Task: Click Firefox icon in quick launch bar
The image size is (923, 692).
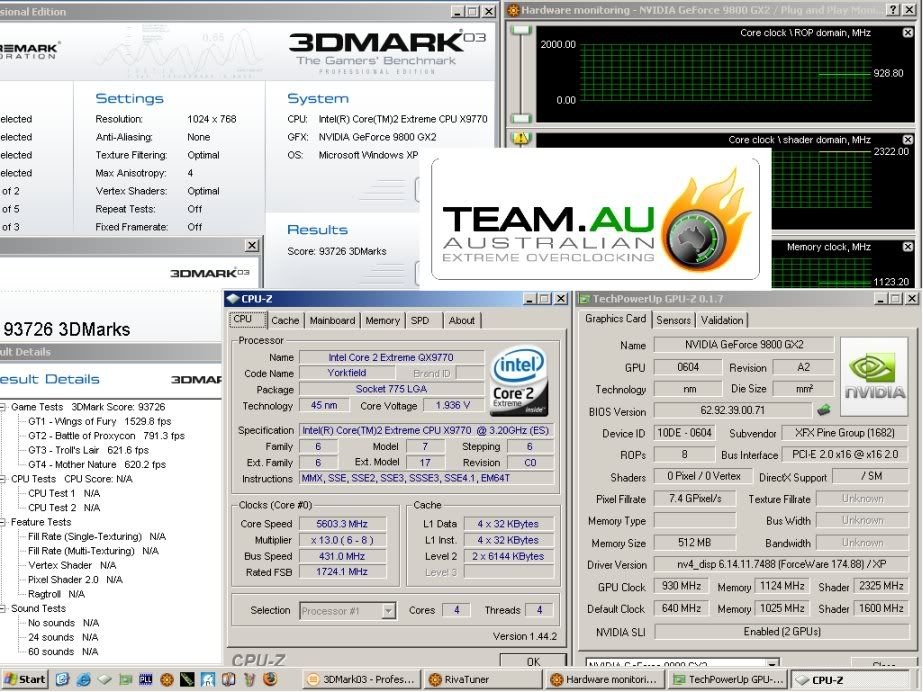Action: 269,679
